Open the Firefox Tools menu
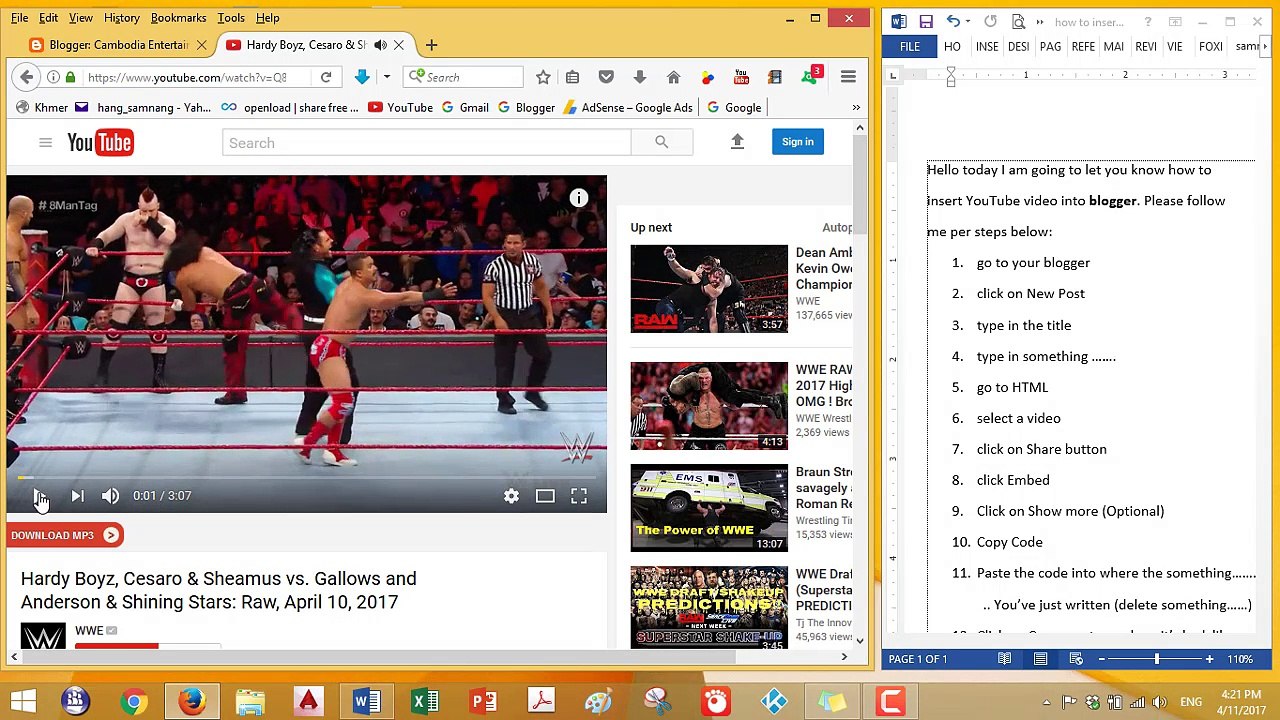The height and width of the screenshot is (720, 1280). (231, 18)
